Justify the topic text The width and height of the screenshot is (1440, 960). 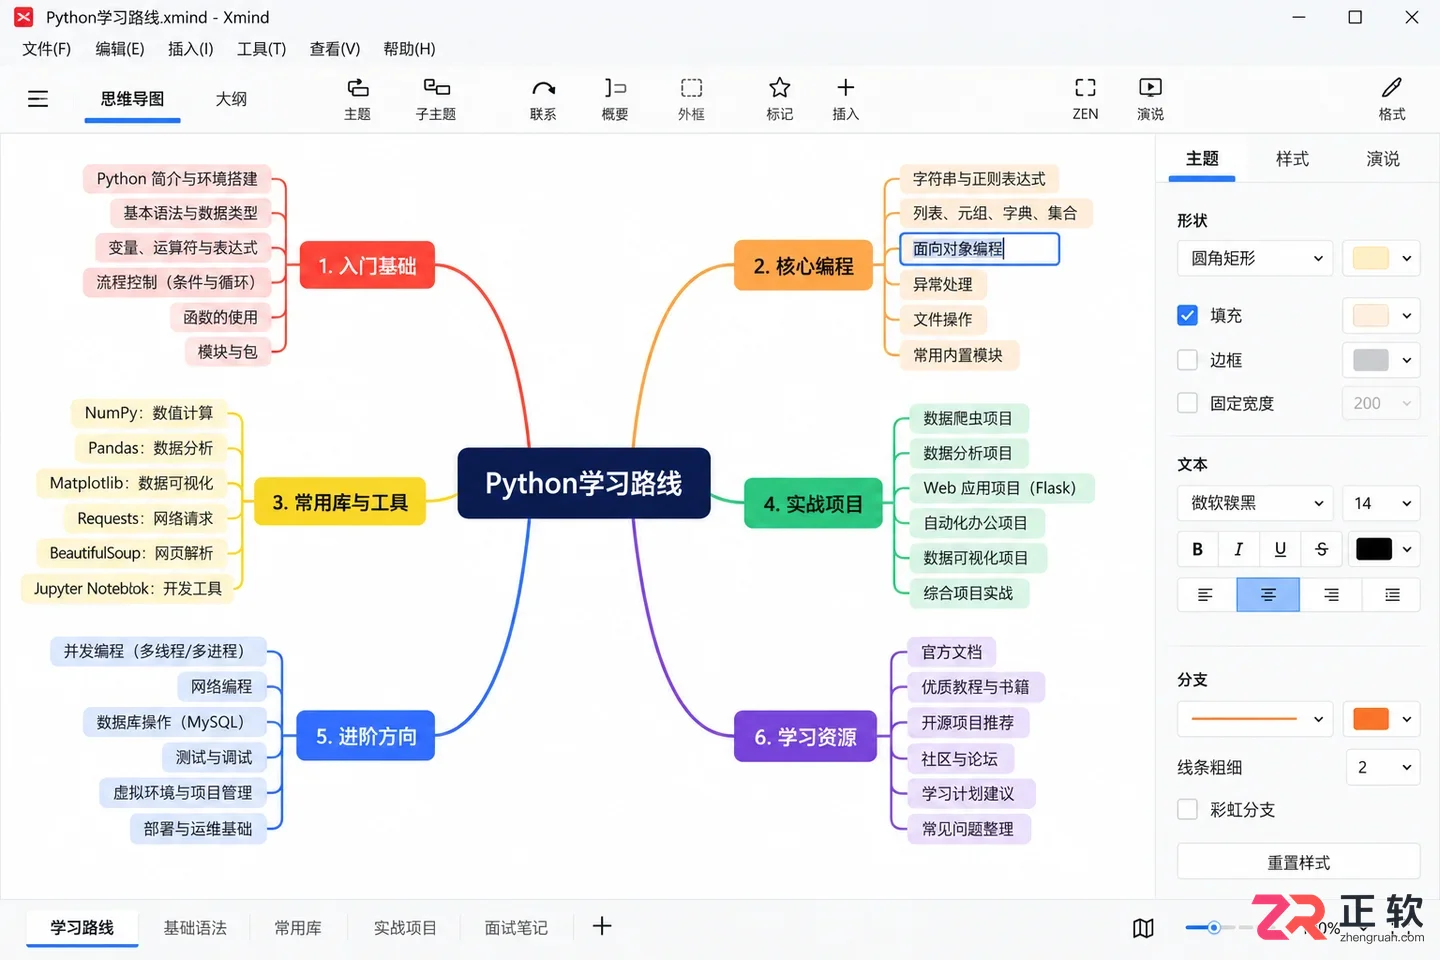coord(1392,595)
